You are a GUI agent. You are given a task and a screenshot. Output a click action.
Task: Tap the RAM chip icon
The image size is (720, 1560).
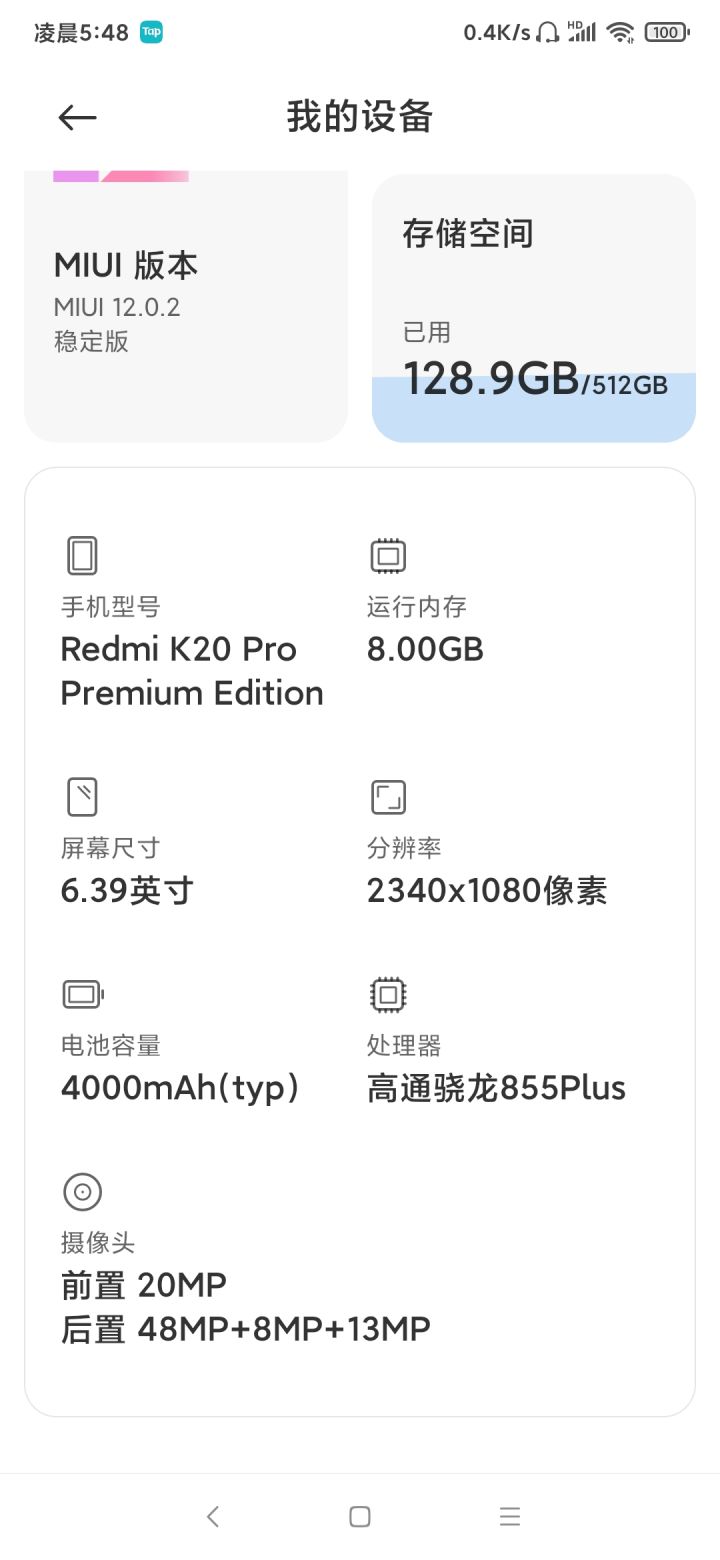pyautogui.click(x=388, y=555)
